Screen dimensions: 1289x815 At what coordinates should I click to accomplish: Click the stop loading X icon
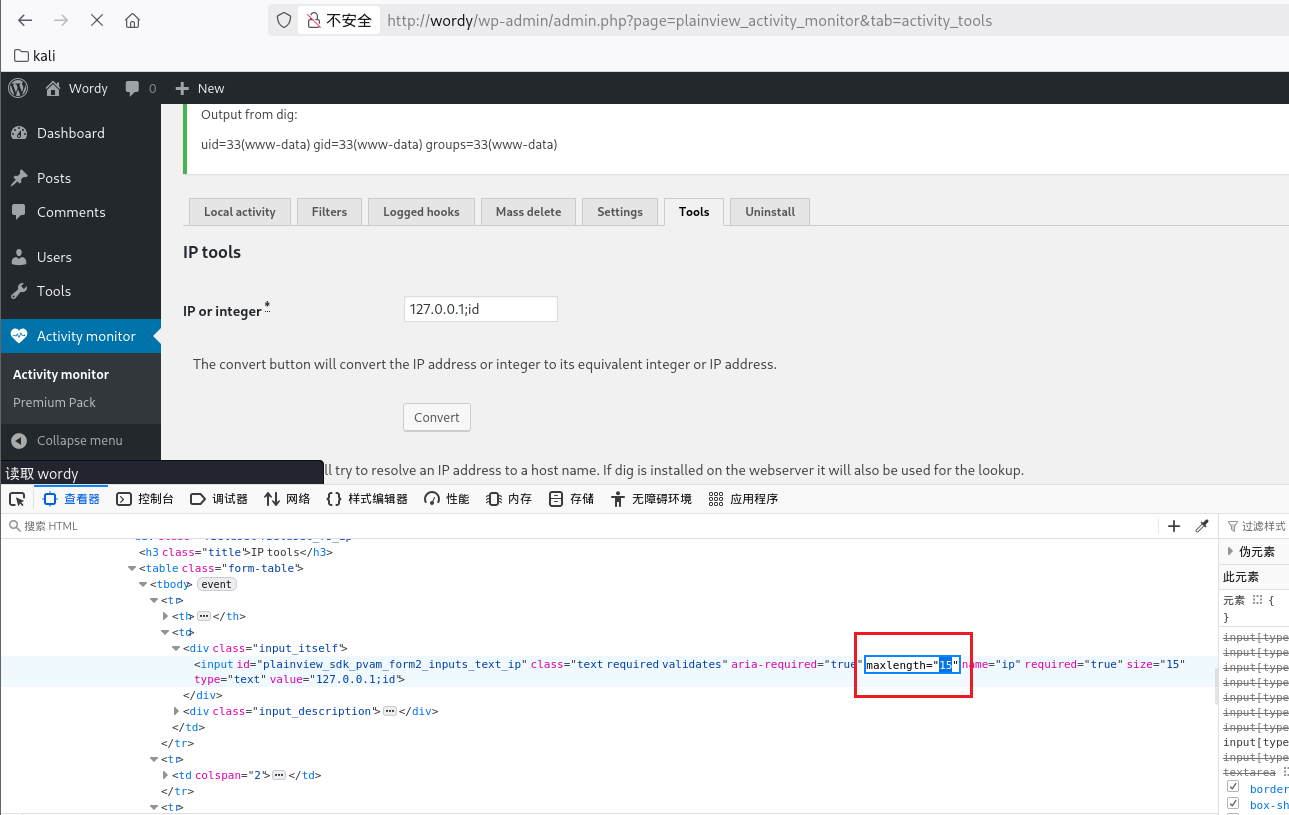coord(96,20)
